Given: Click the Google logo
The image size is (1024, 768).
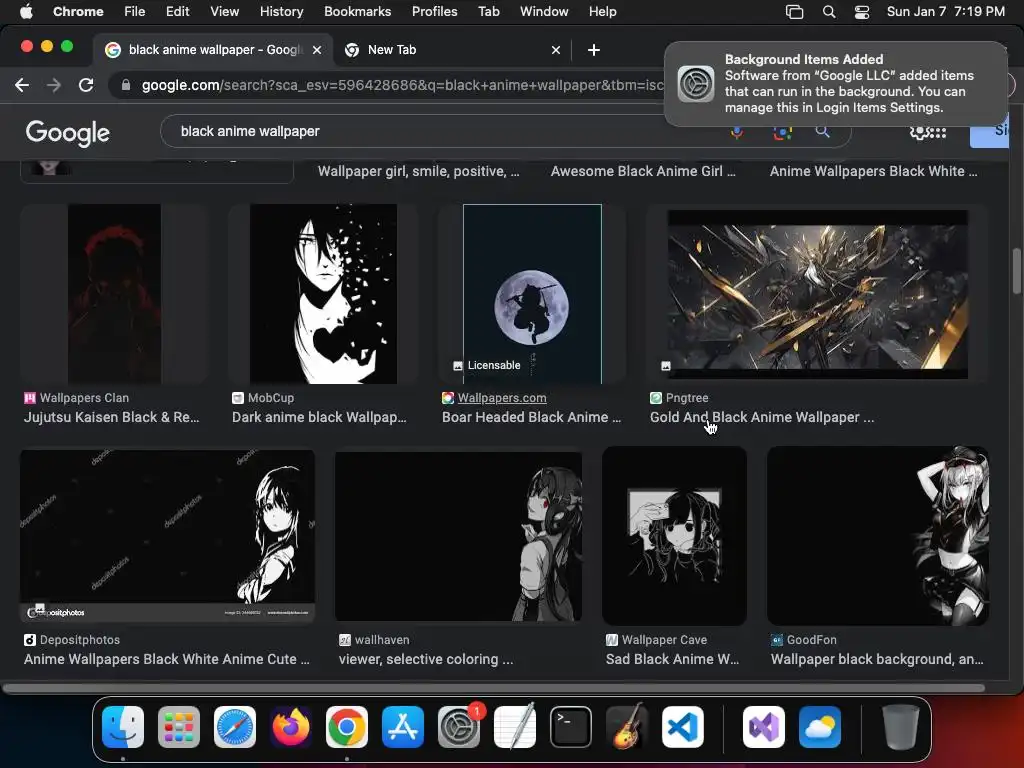Looking at the screenshot, I should 68,133.
